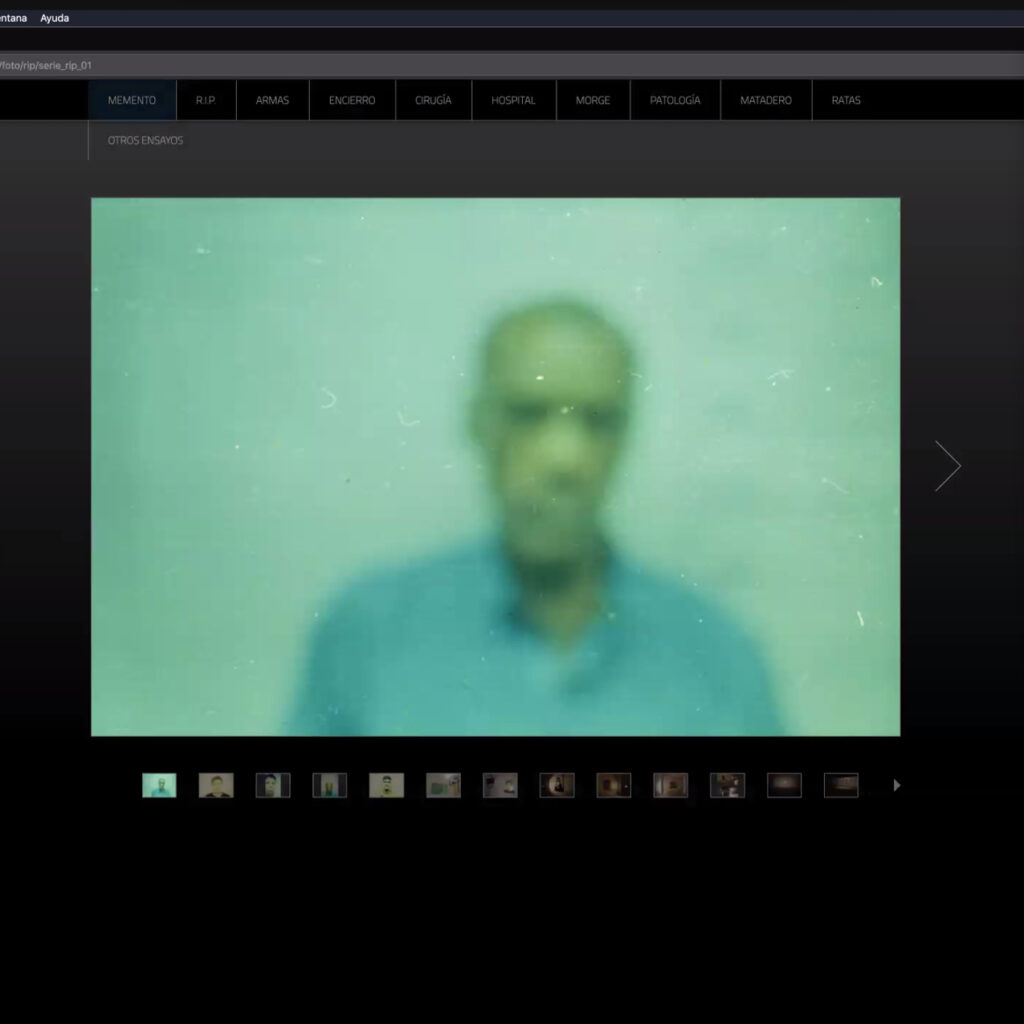1024x1024 pixels.
Task: Select the thirteenth thumbnail in strip
Action: click(841, 785)
